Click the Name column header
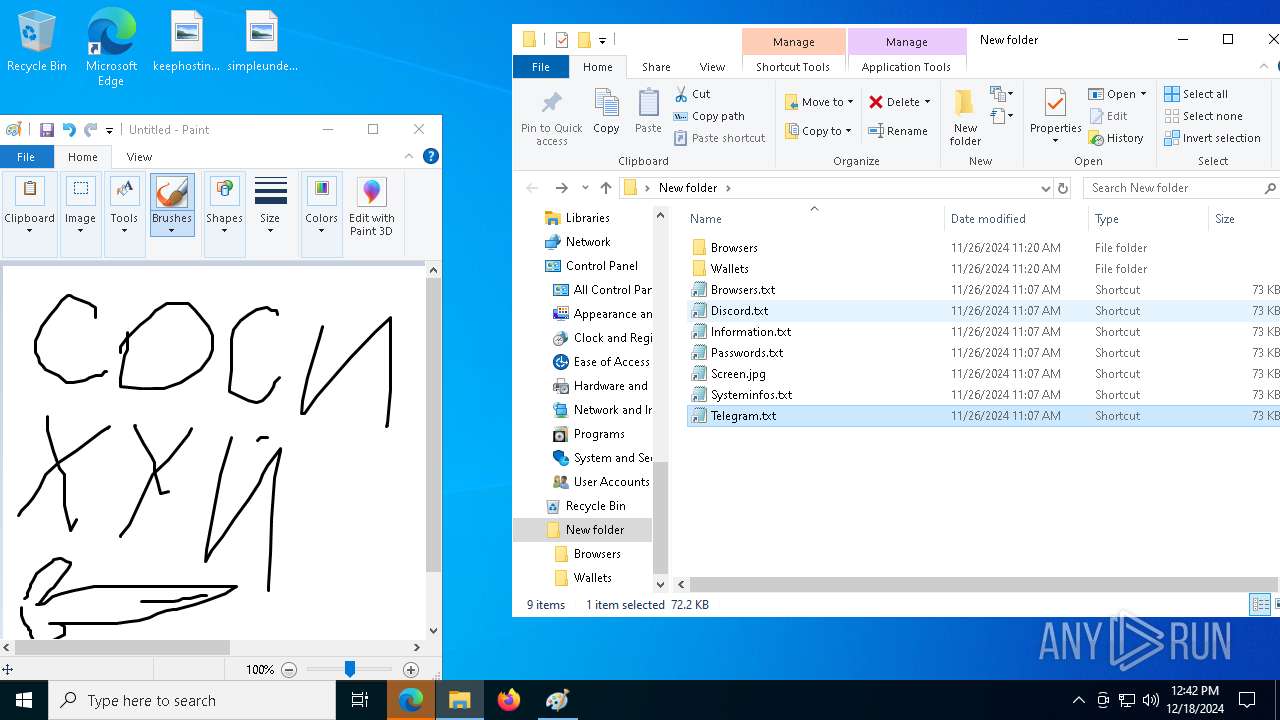Screen dimensions: 1280x720 pos(814,219)
